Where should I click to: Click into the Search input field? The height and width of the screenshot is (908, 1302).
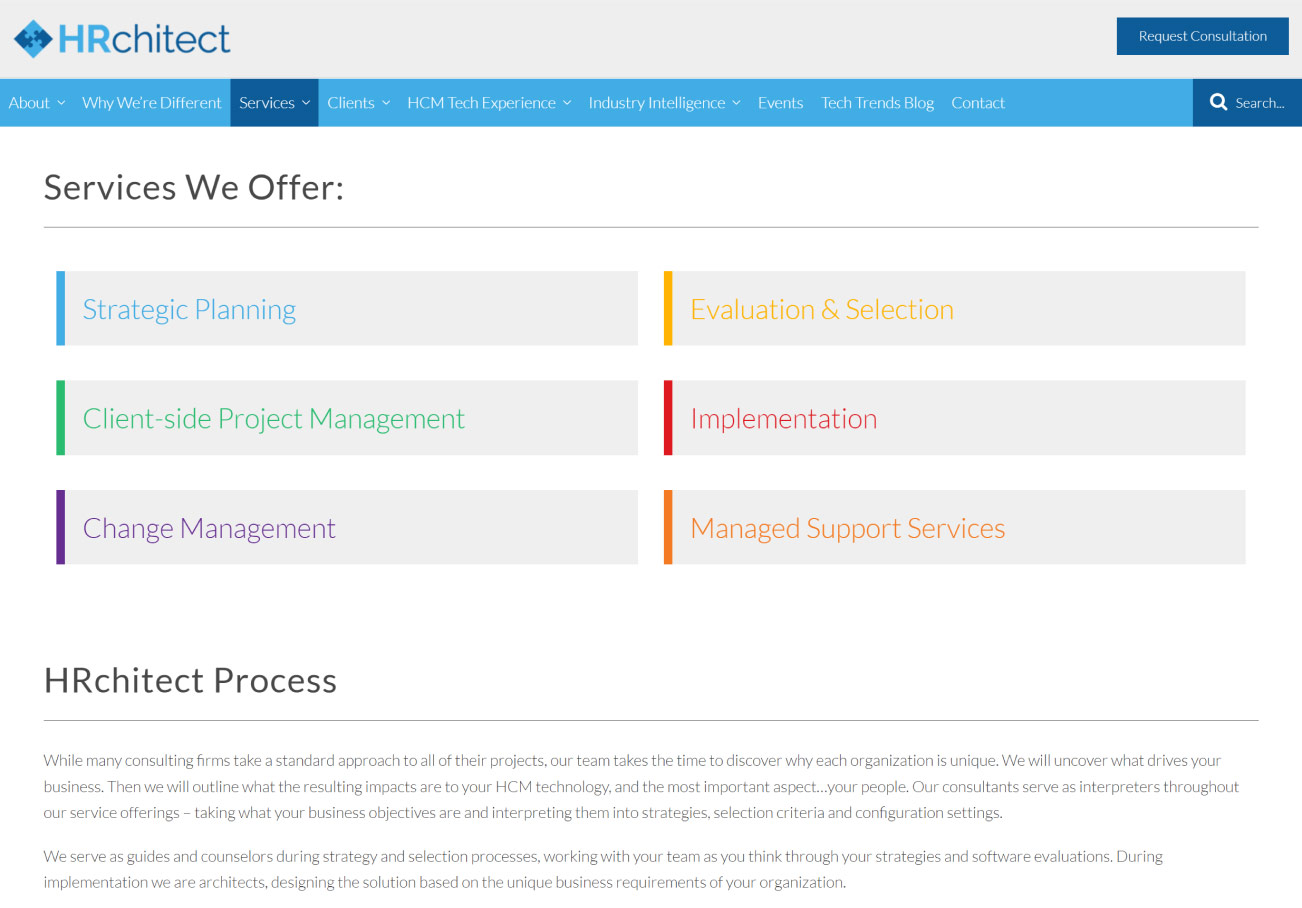click(x=1260, y=103)
